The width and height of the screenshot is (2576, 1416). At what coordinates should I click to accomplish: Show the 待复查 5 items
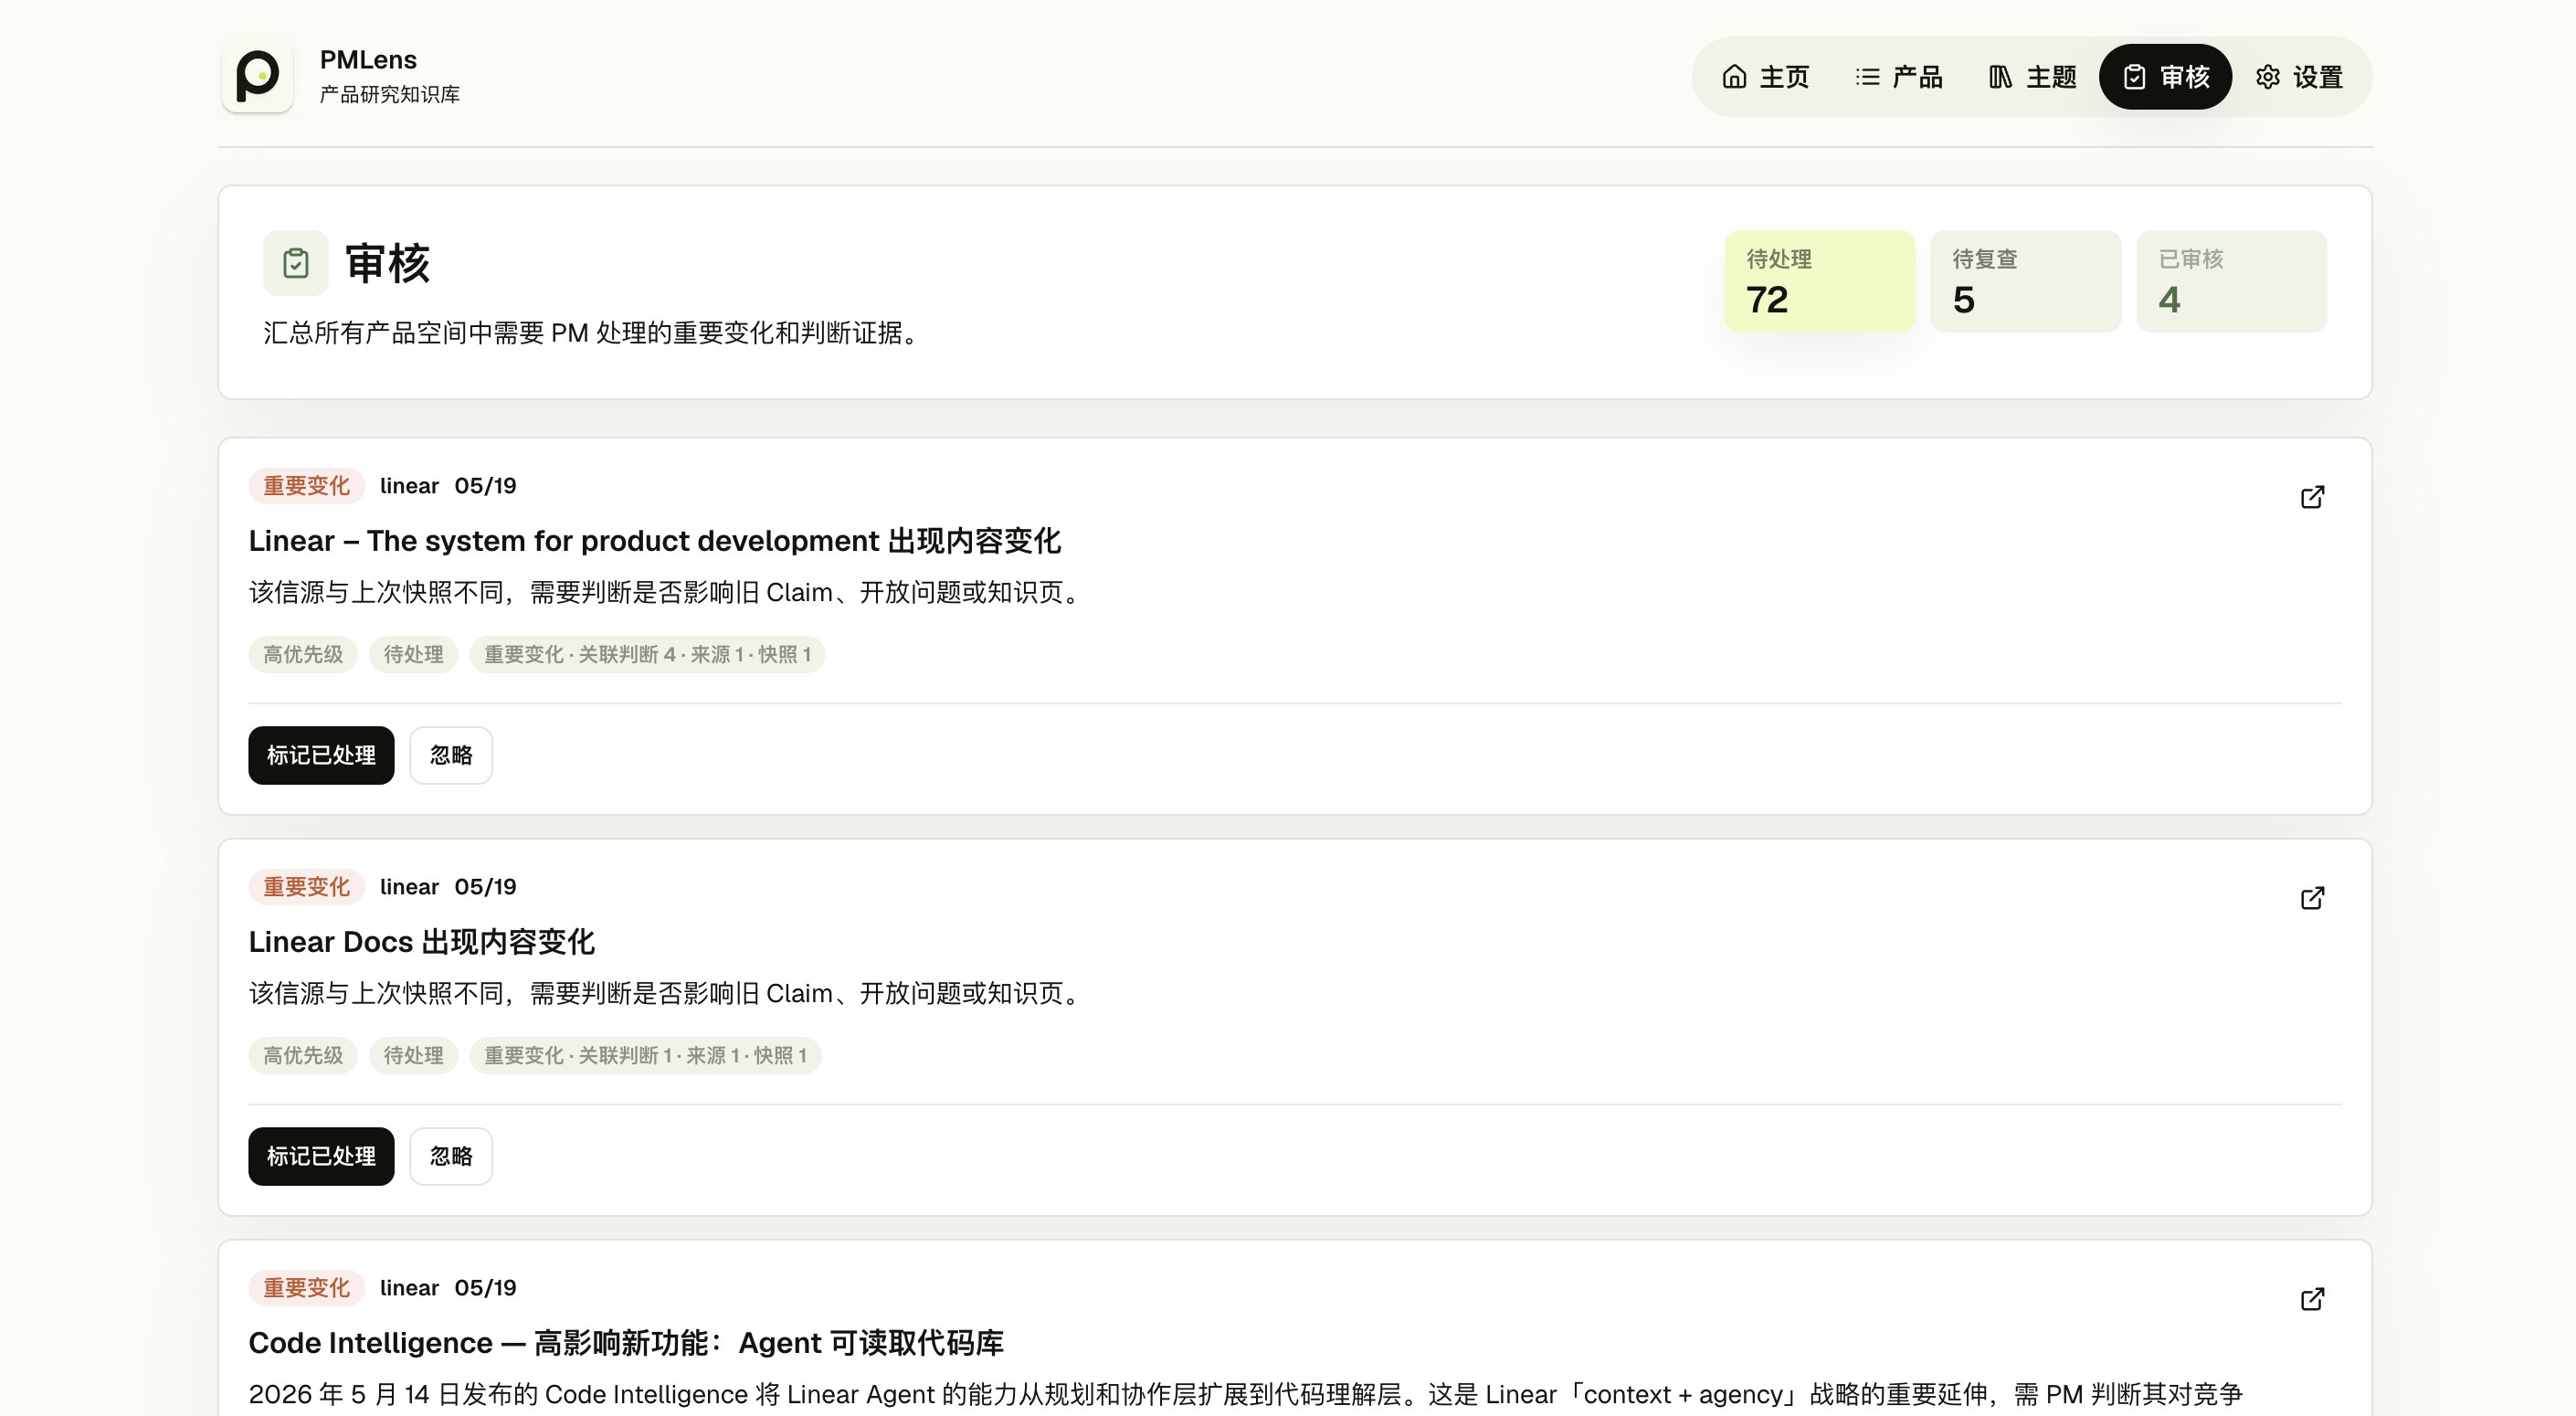coord(2025,281)
